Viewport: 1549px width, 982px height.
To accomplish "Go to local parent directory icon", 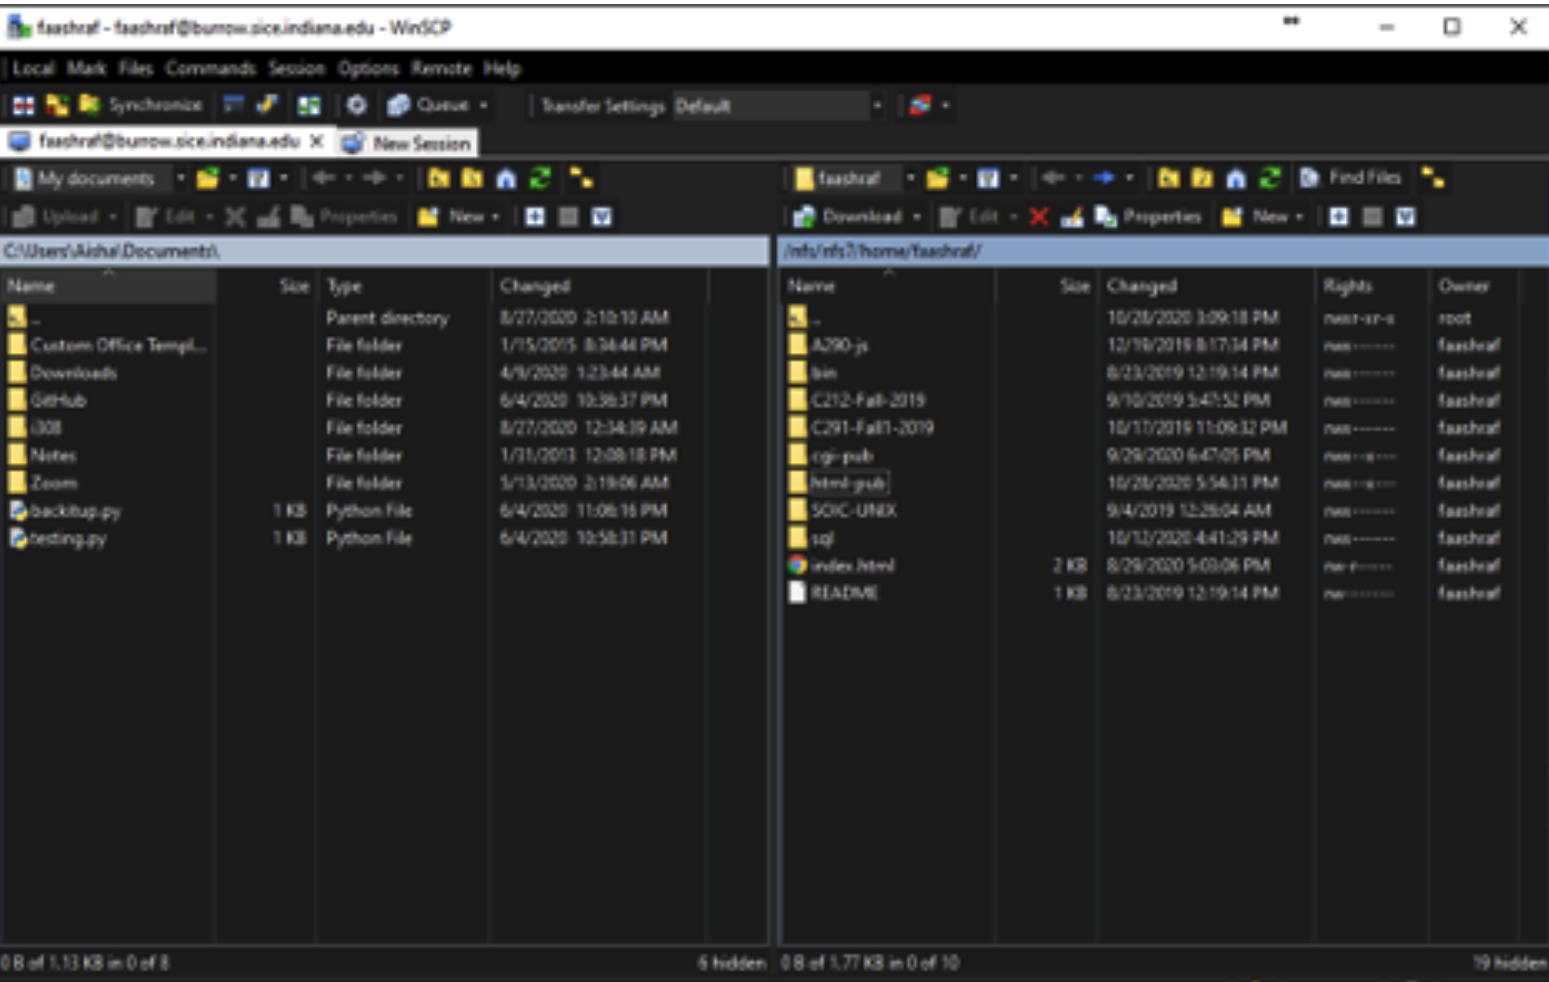I will (439, 179).
